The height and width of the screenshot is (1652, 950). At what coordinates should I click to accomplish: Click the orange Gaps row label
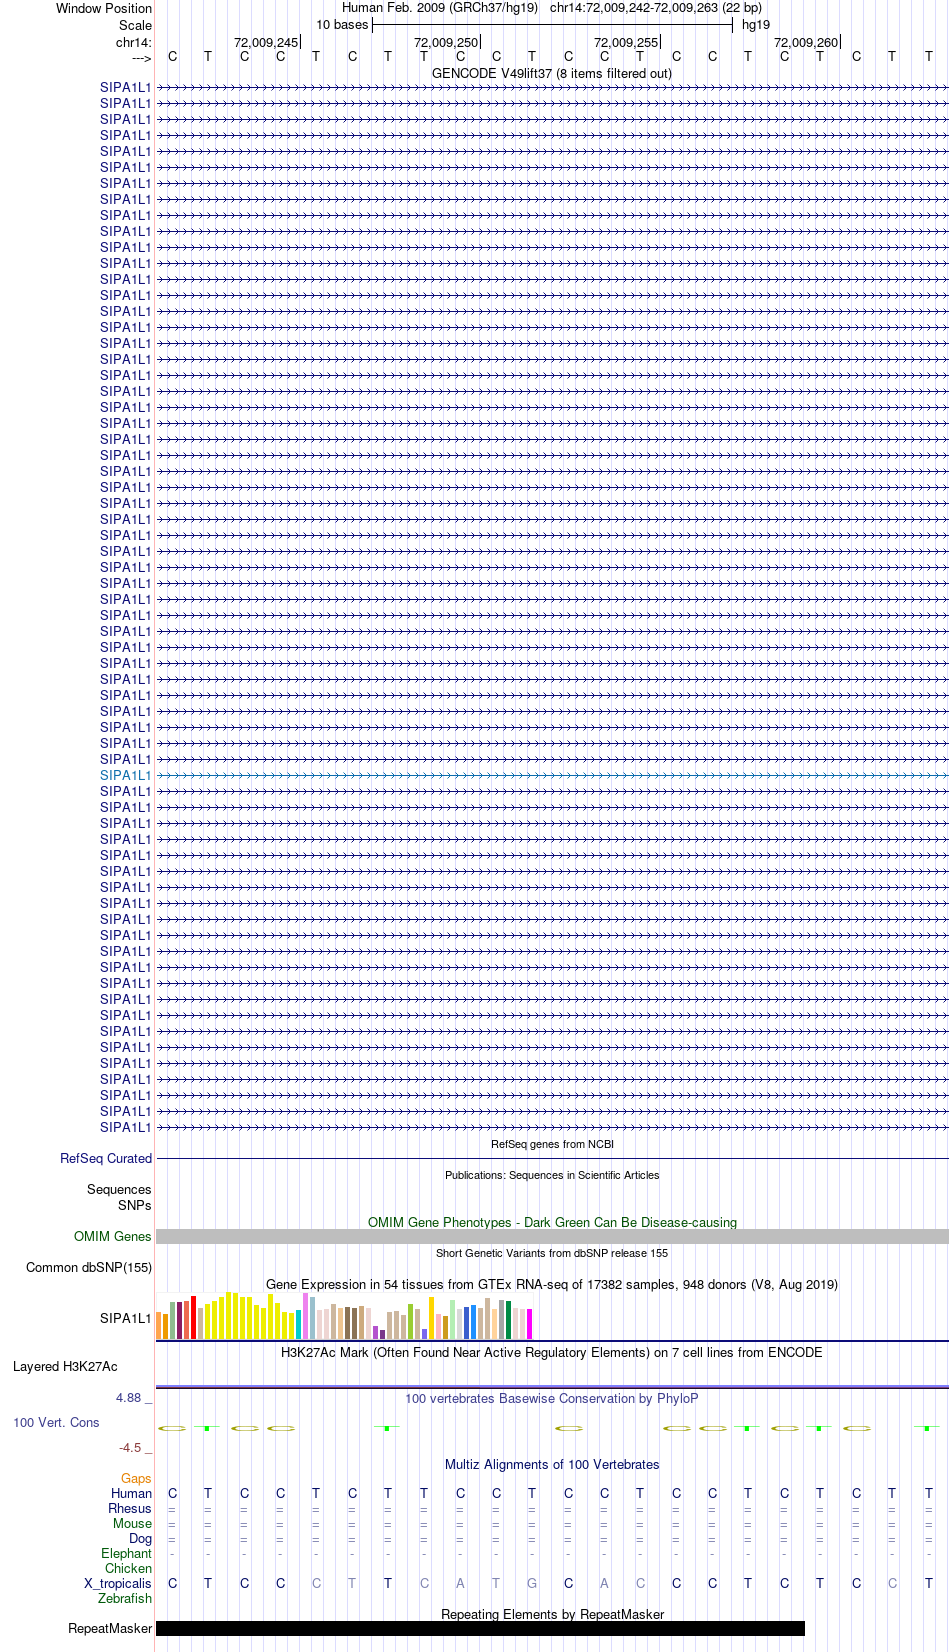[136, 1478]
